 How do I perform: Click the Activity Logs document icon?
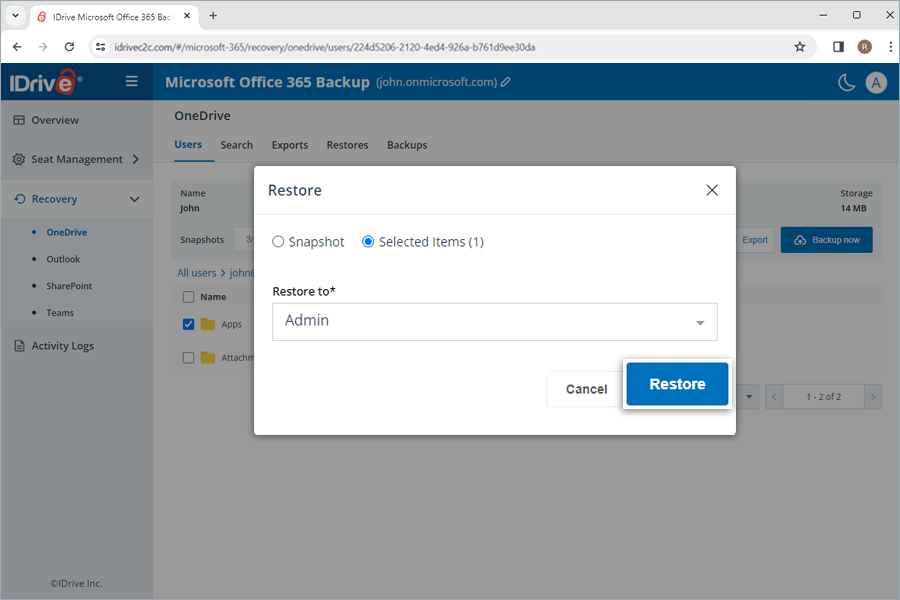20,346
